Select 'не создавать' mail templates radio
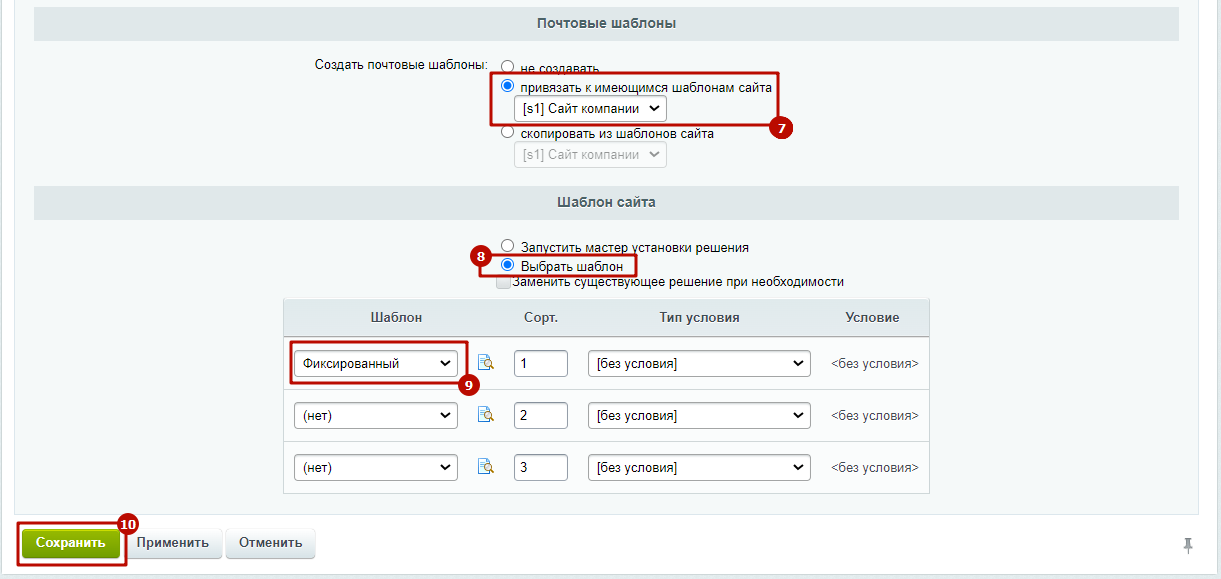Viewport: 1221px width, 579px height. pos(507,68)
